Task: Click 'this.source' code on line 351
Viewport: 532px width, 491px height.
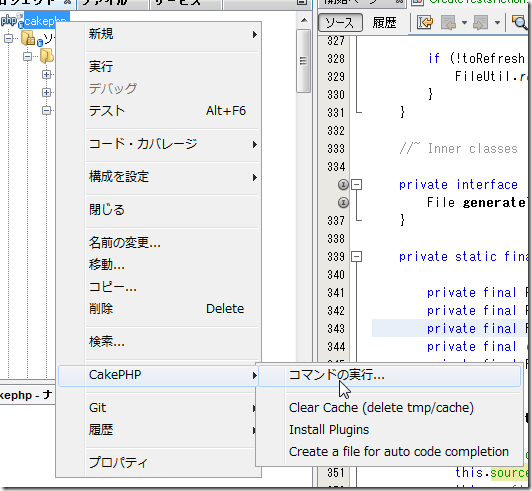Action: pos(492,472)
